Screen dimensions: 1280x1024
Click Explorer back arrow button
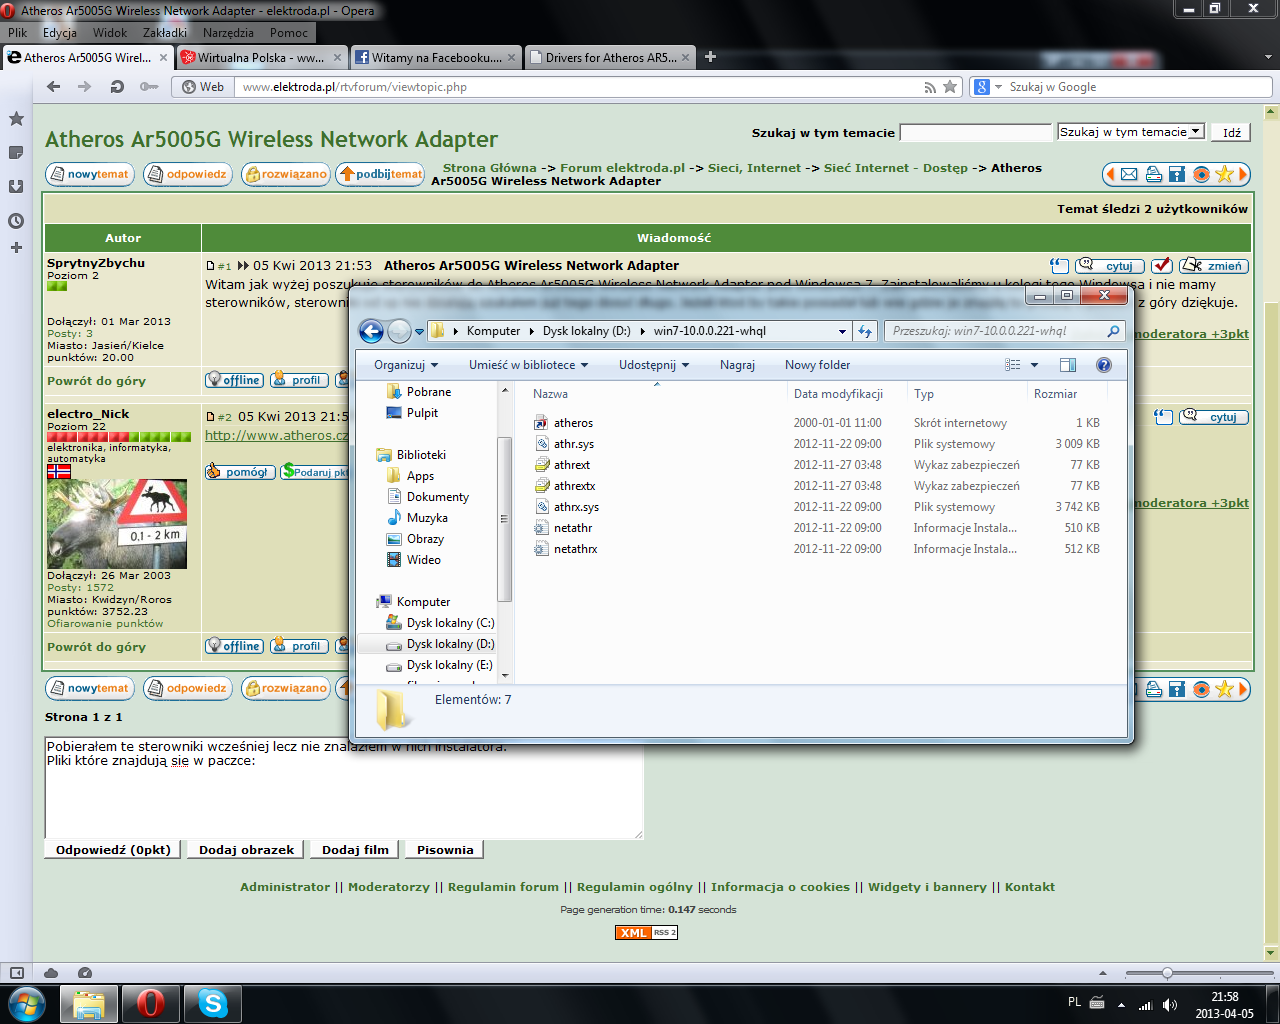pyautogui.click(x=371, y=331)
